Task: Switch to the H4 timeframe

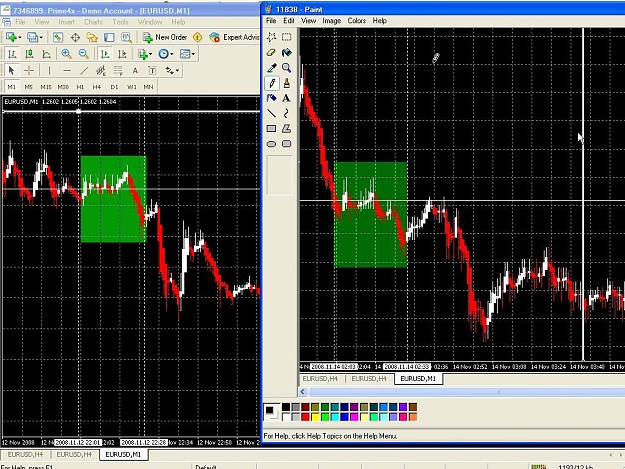Action: click(x=97, y=87)
